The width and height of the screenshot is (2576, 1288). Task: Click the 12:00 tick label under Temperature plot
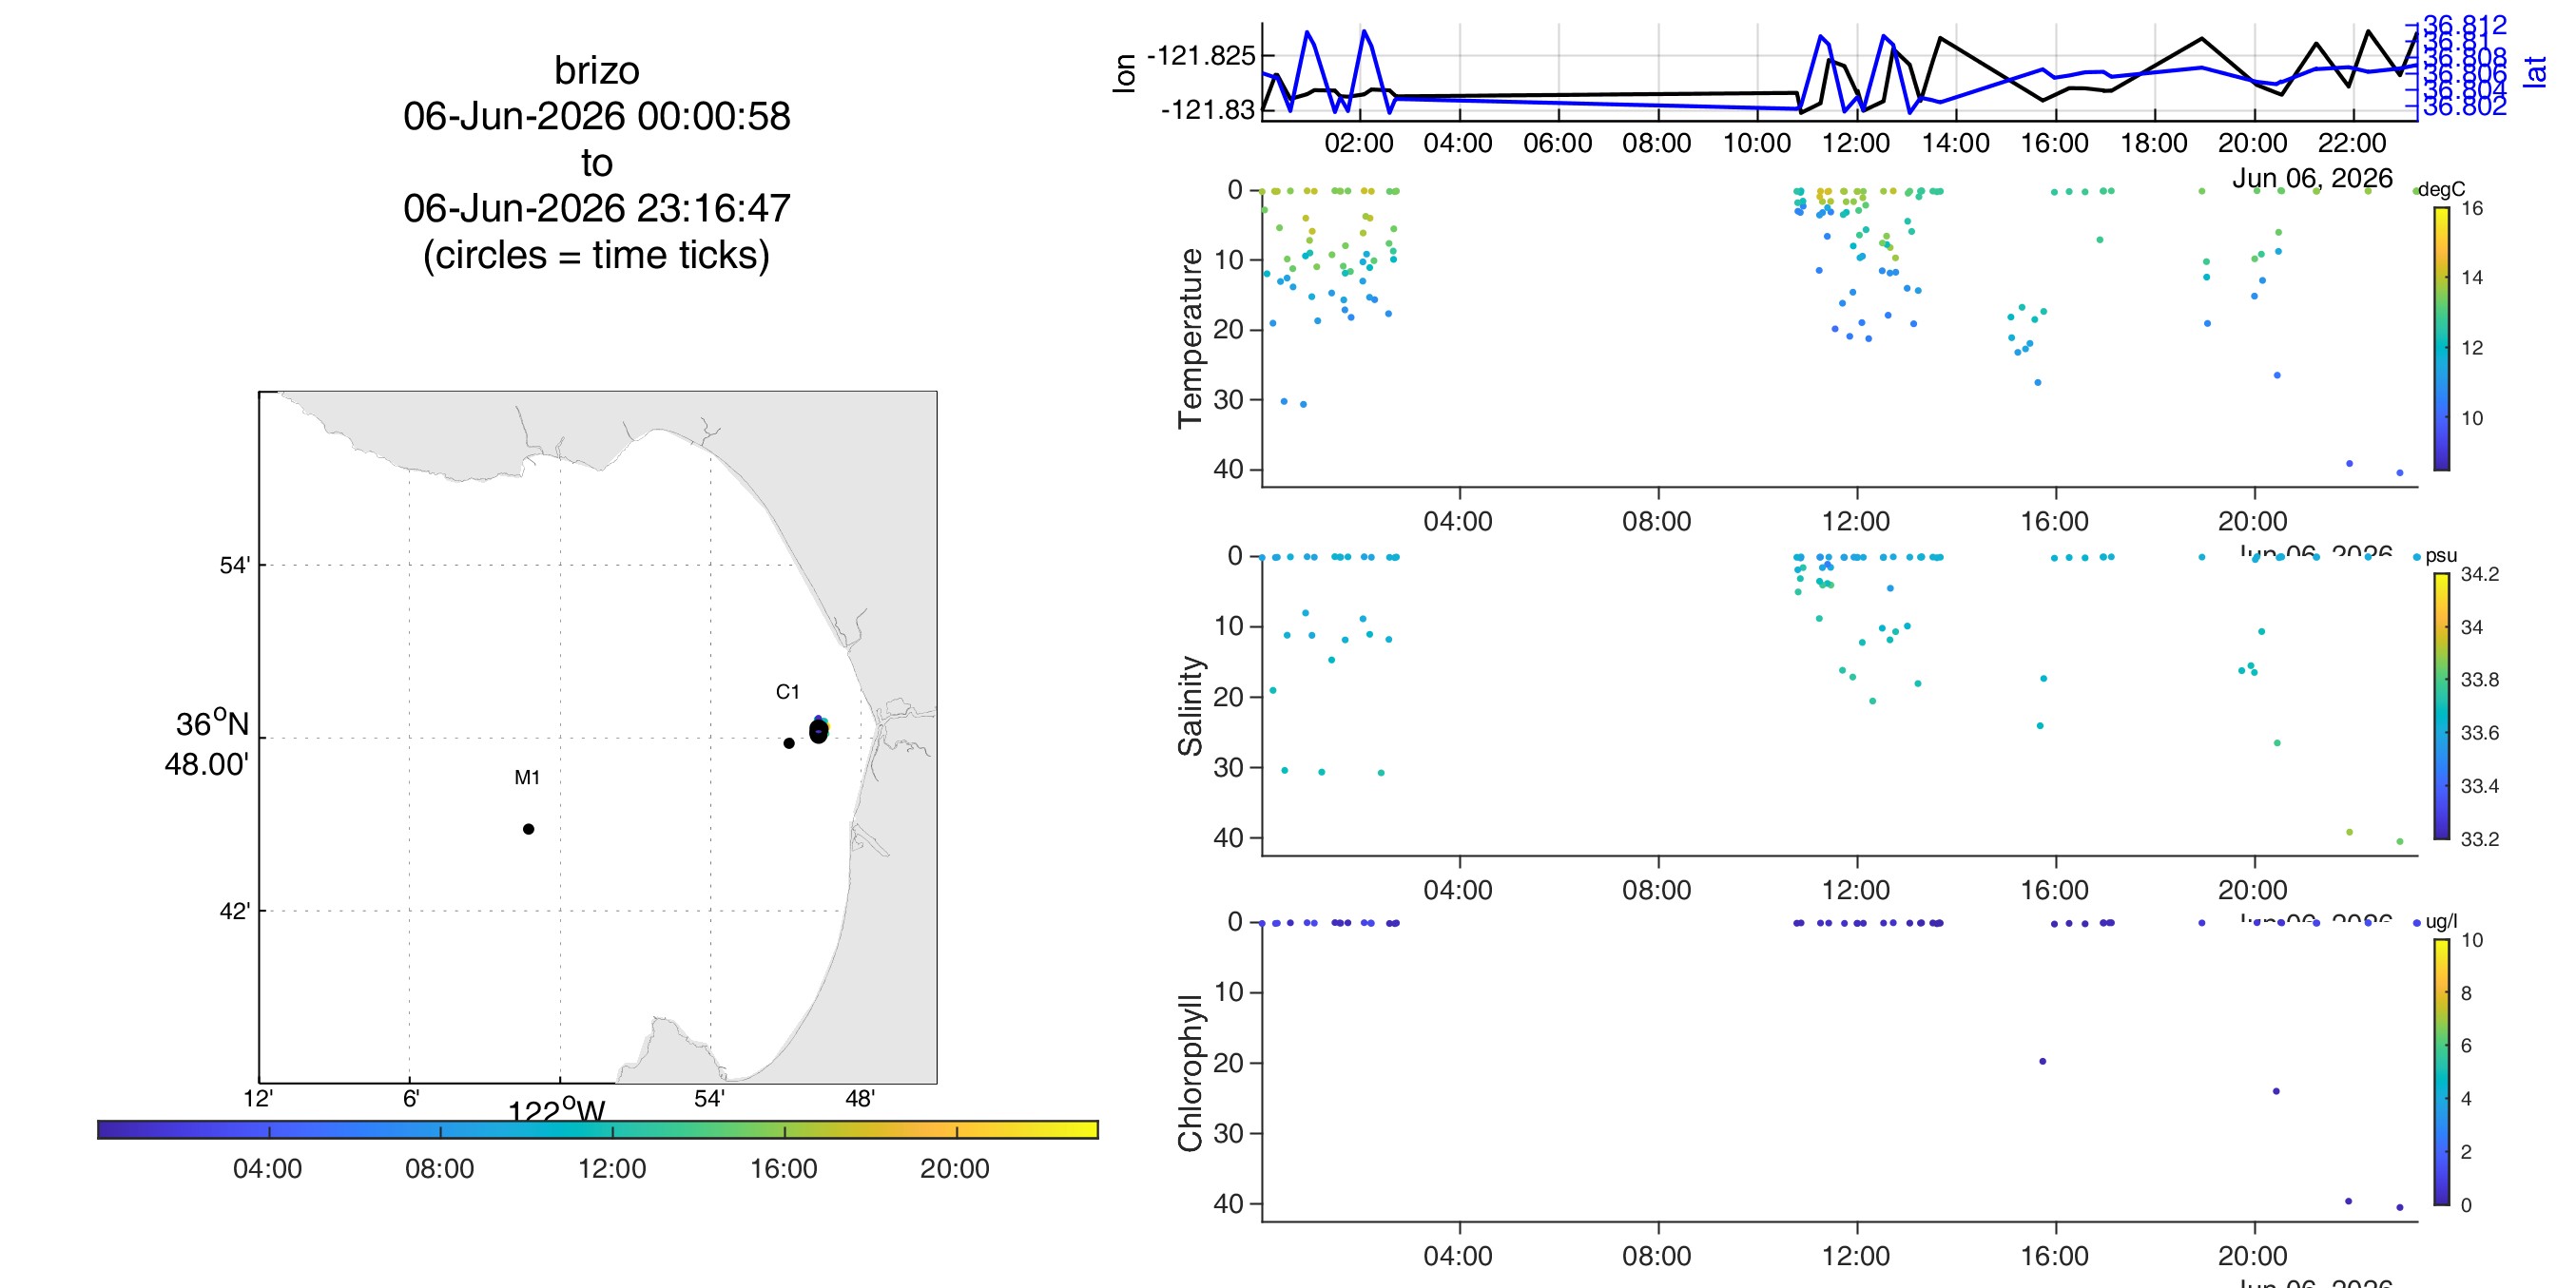point(1856,521)
